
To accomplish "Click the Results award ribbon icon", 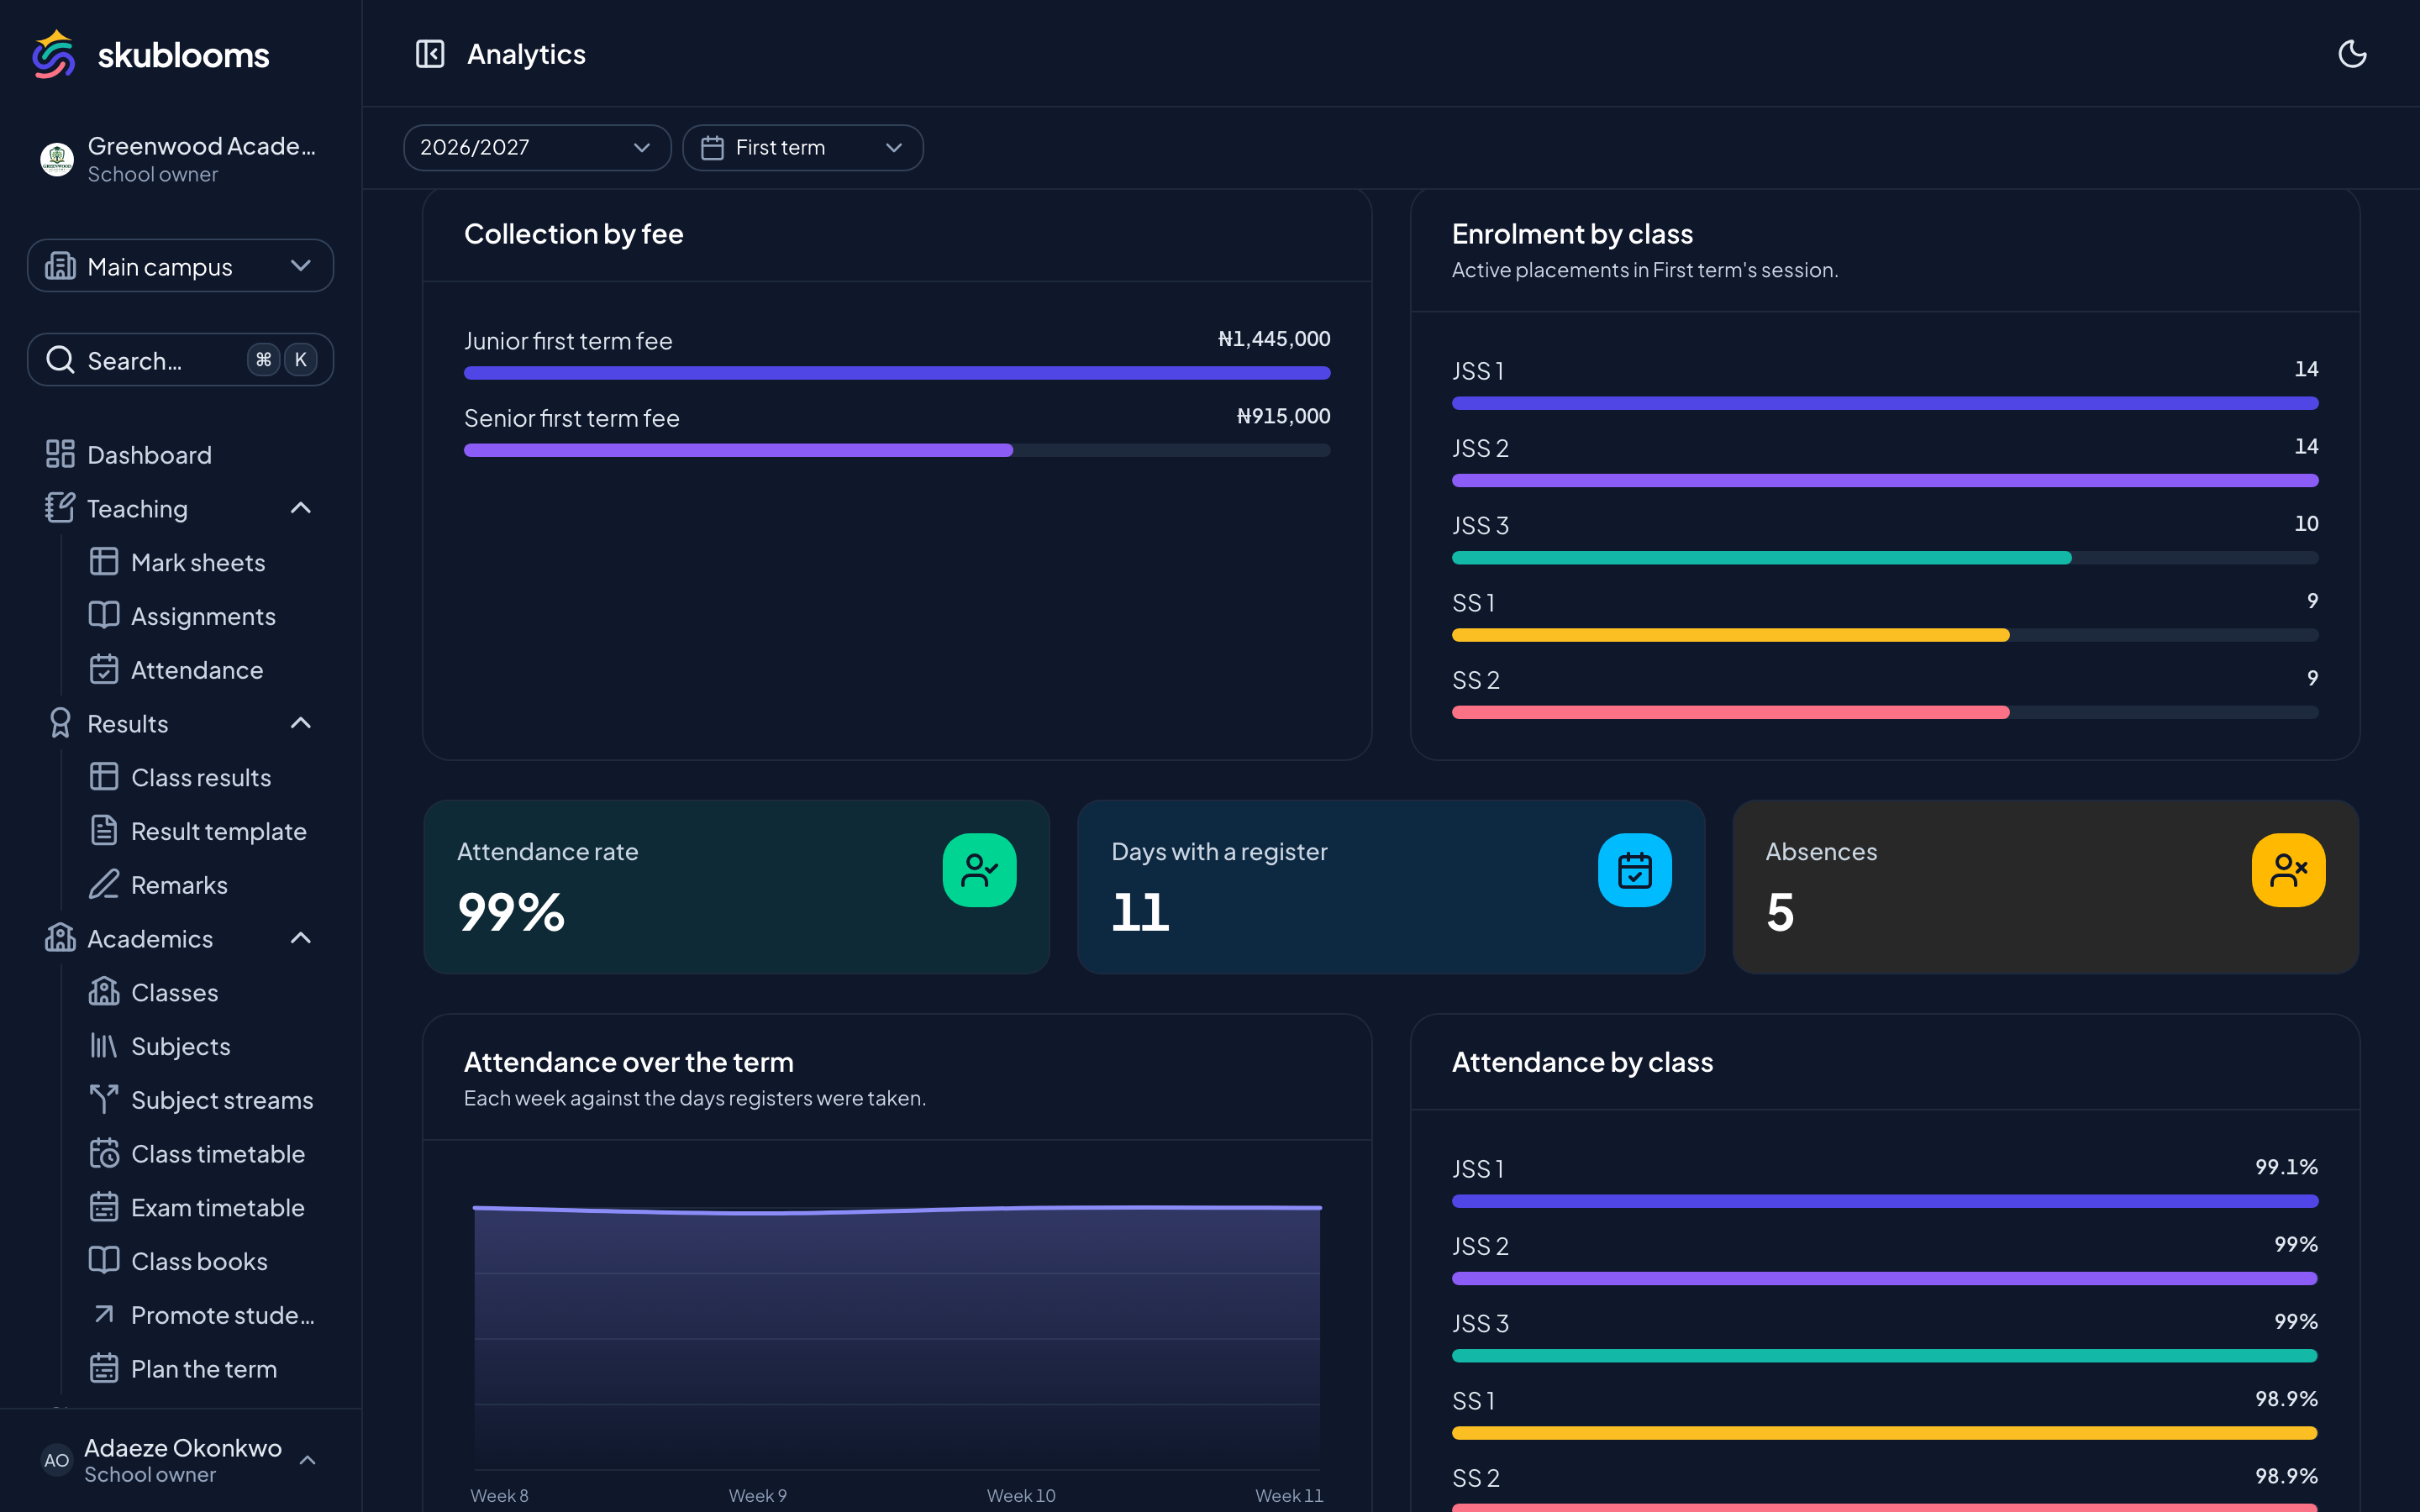I will [x=60, y=723].
